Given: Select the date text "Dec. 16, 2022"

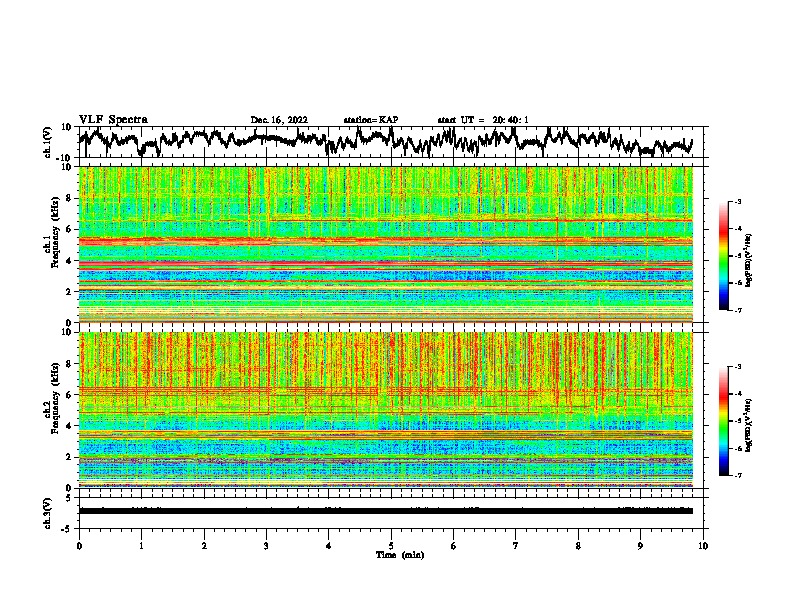Looking at the screenshot, I should pyautogui.click(x=279, y=120).
